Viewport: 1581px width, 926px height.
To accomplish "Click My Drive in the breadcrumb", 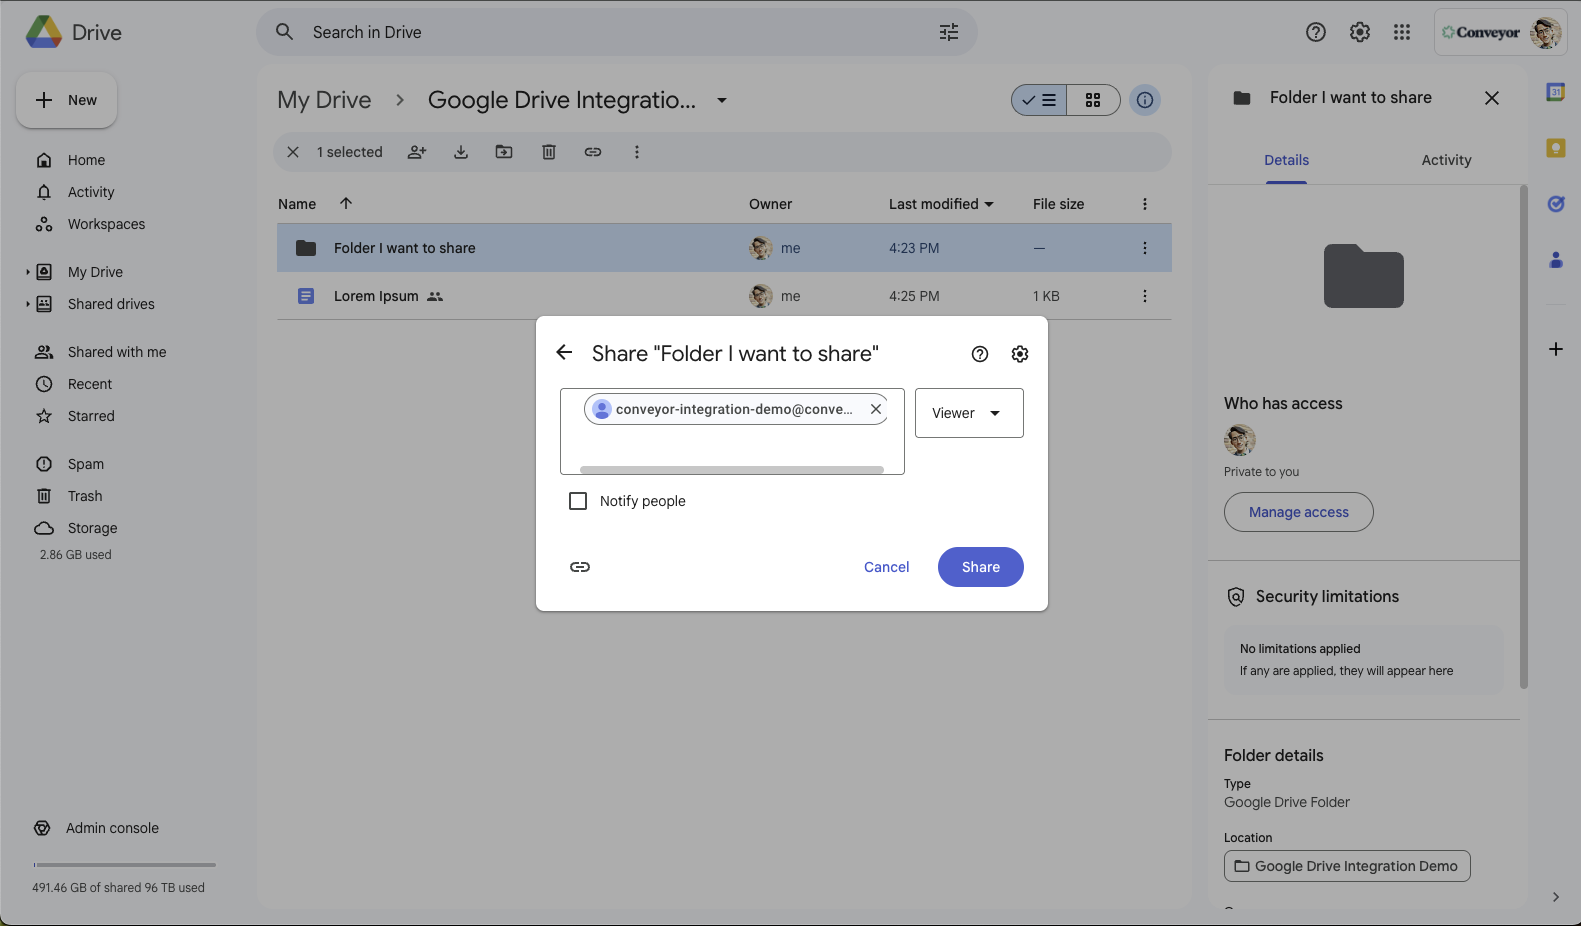I will point(324,100).
